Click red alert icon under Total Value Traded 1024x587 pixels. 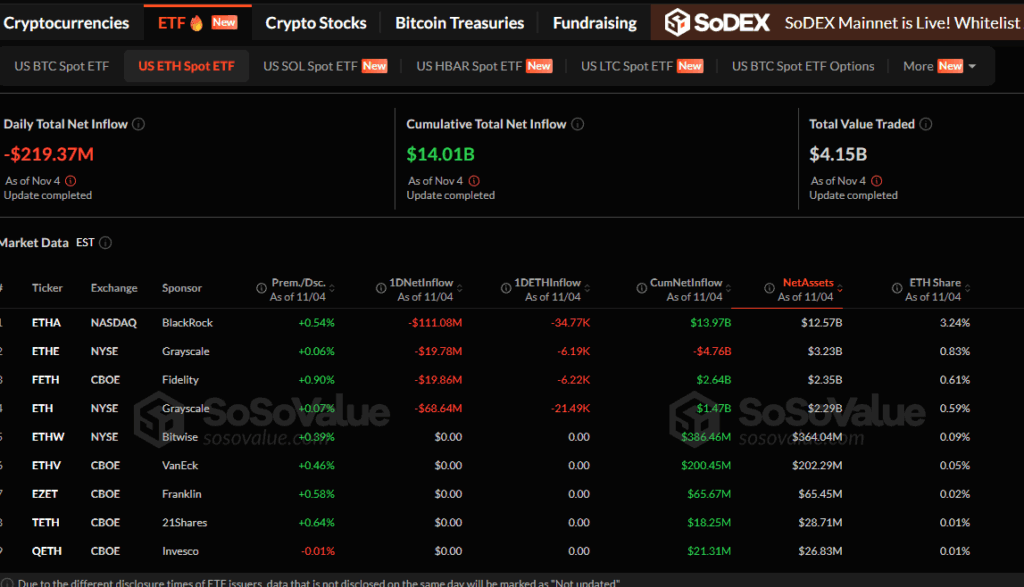click(876, 181)
